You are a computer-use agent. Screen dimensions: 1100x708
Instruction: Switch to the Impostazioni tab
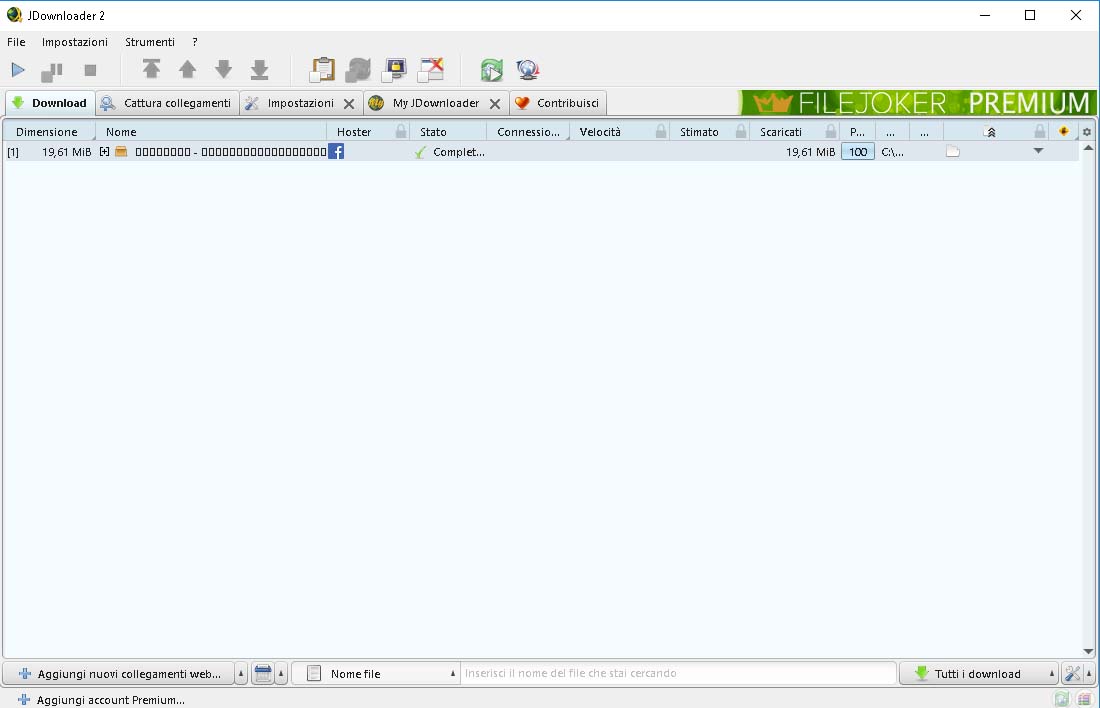(x=300, y=103)
